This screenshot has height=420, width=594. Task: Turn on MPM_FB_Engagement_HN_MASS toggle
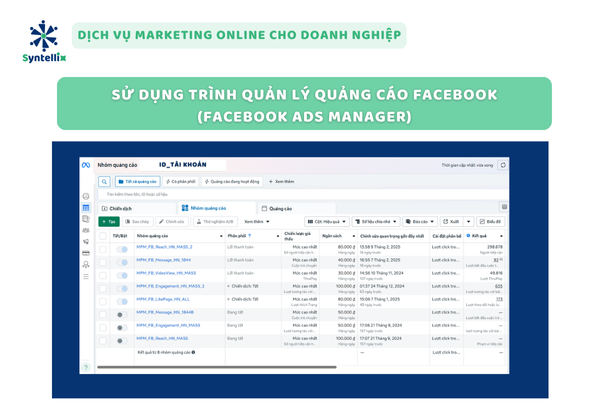coord(122,328)
